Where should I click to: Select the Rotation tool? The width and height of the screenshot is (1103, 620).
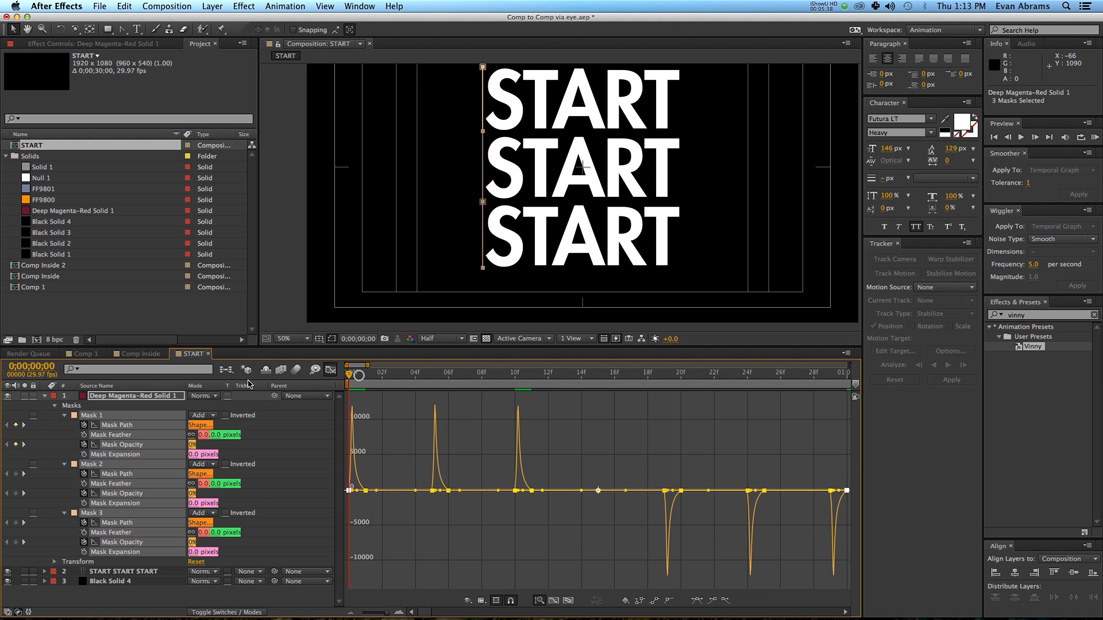pyautogui.click(x=60, y=30)
